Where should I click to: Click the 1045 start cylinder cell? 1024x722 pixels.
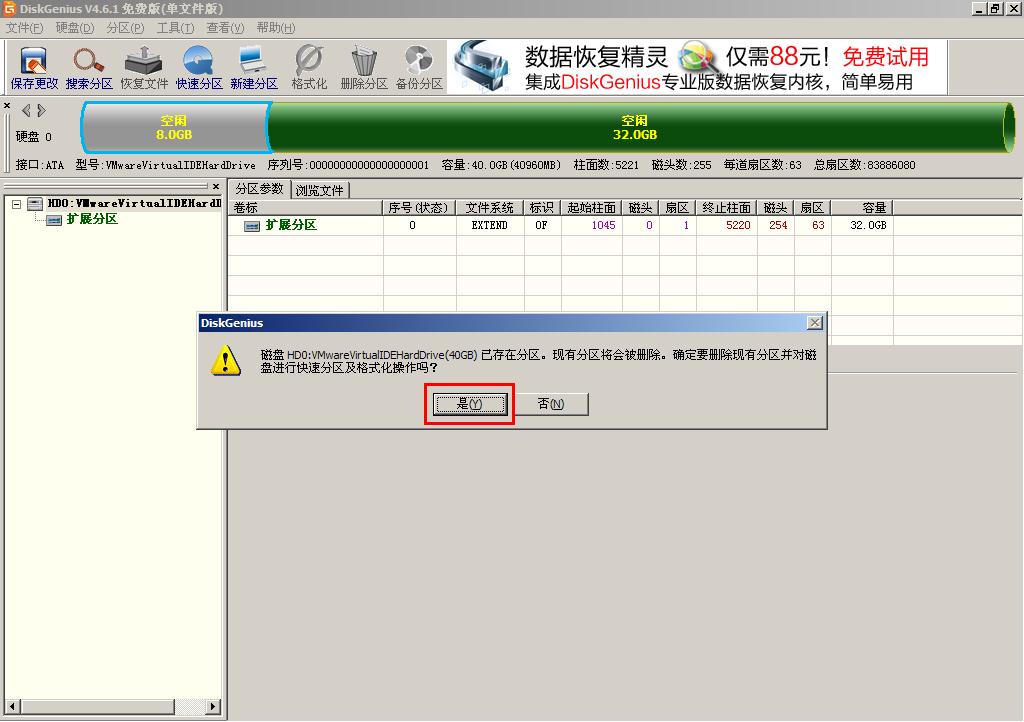(592, 225)
